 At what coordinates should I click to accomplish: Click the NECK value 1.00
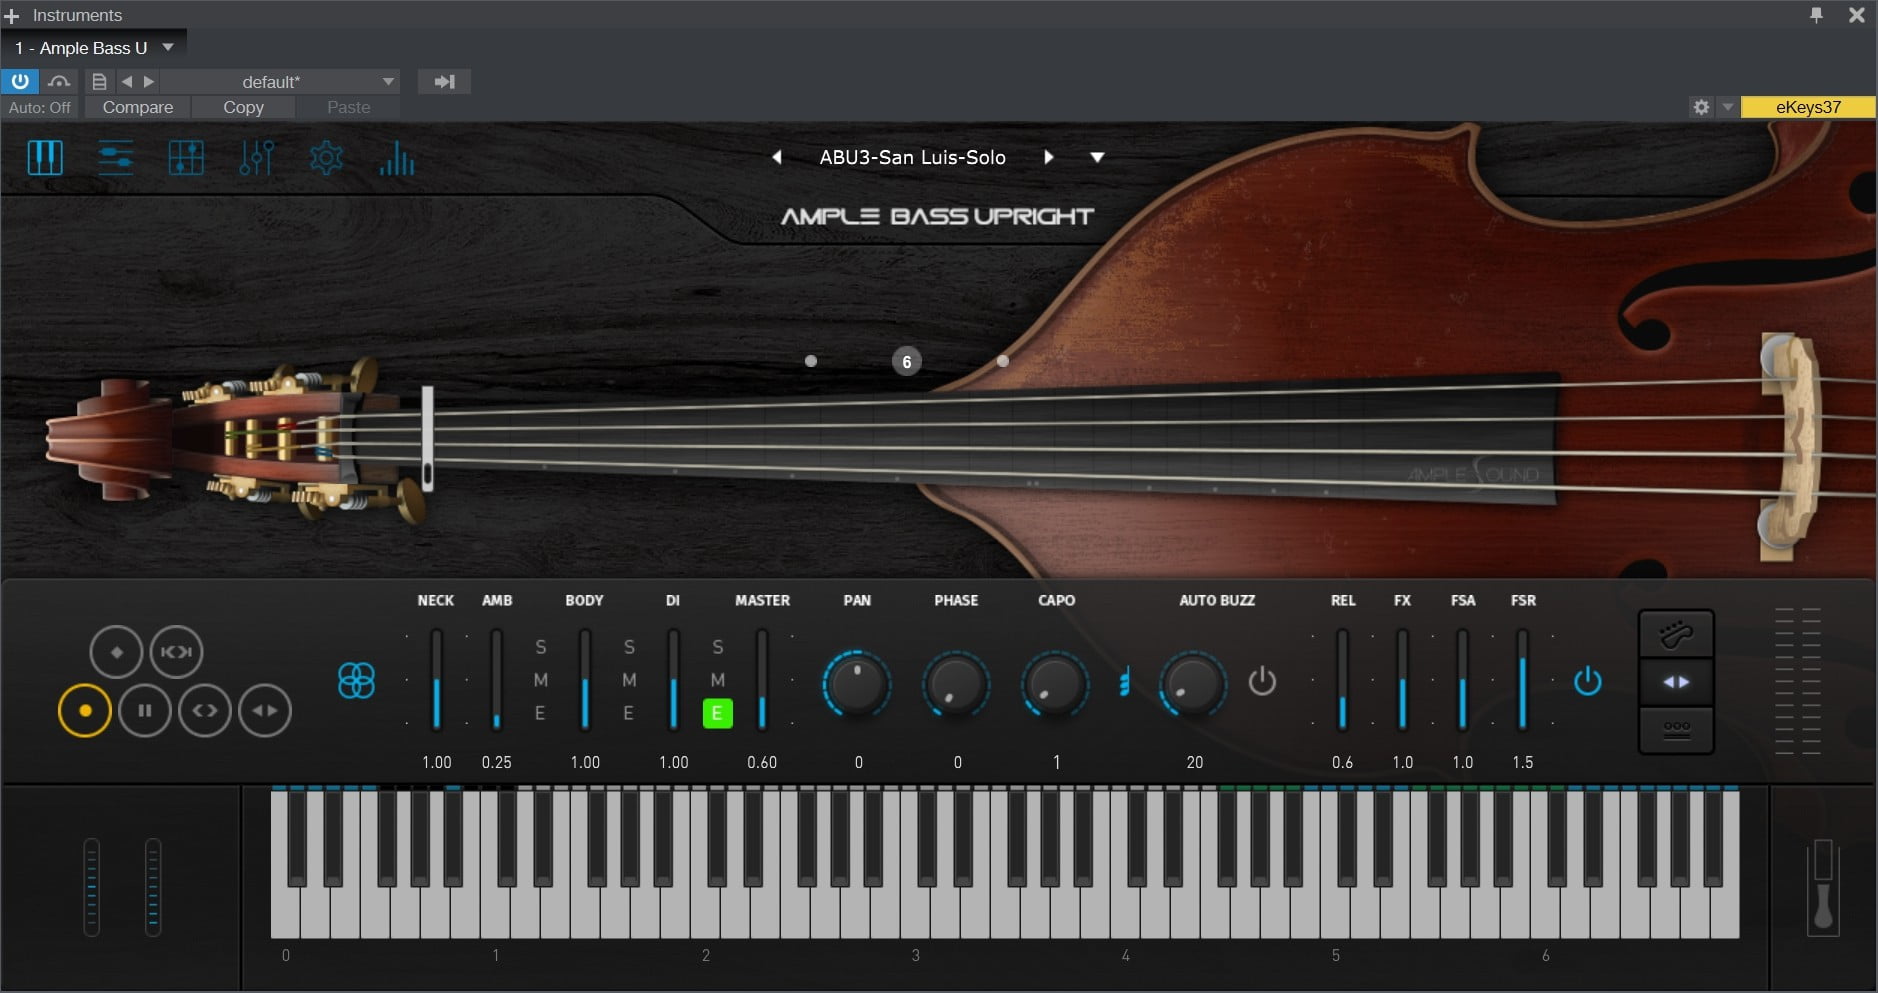(437, 762)
